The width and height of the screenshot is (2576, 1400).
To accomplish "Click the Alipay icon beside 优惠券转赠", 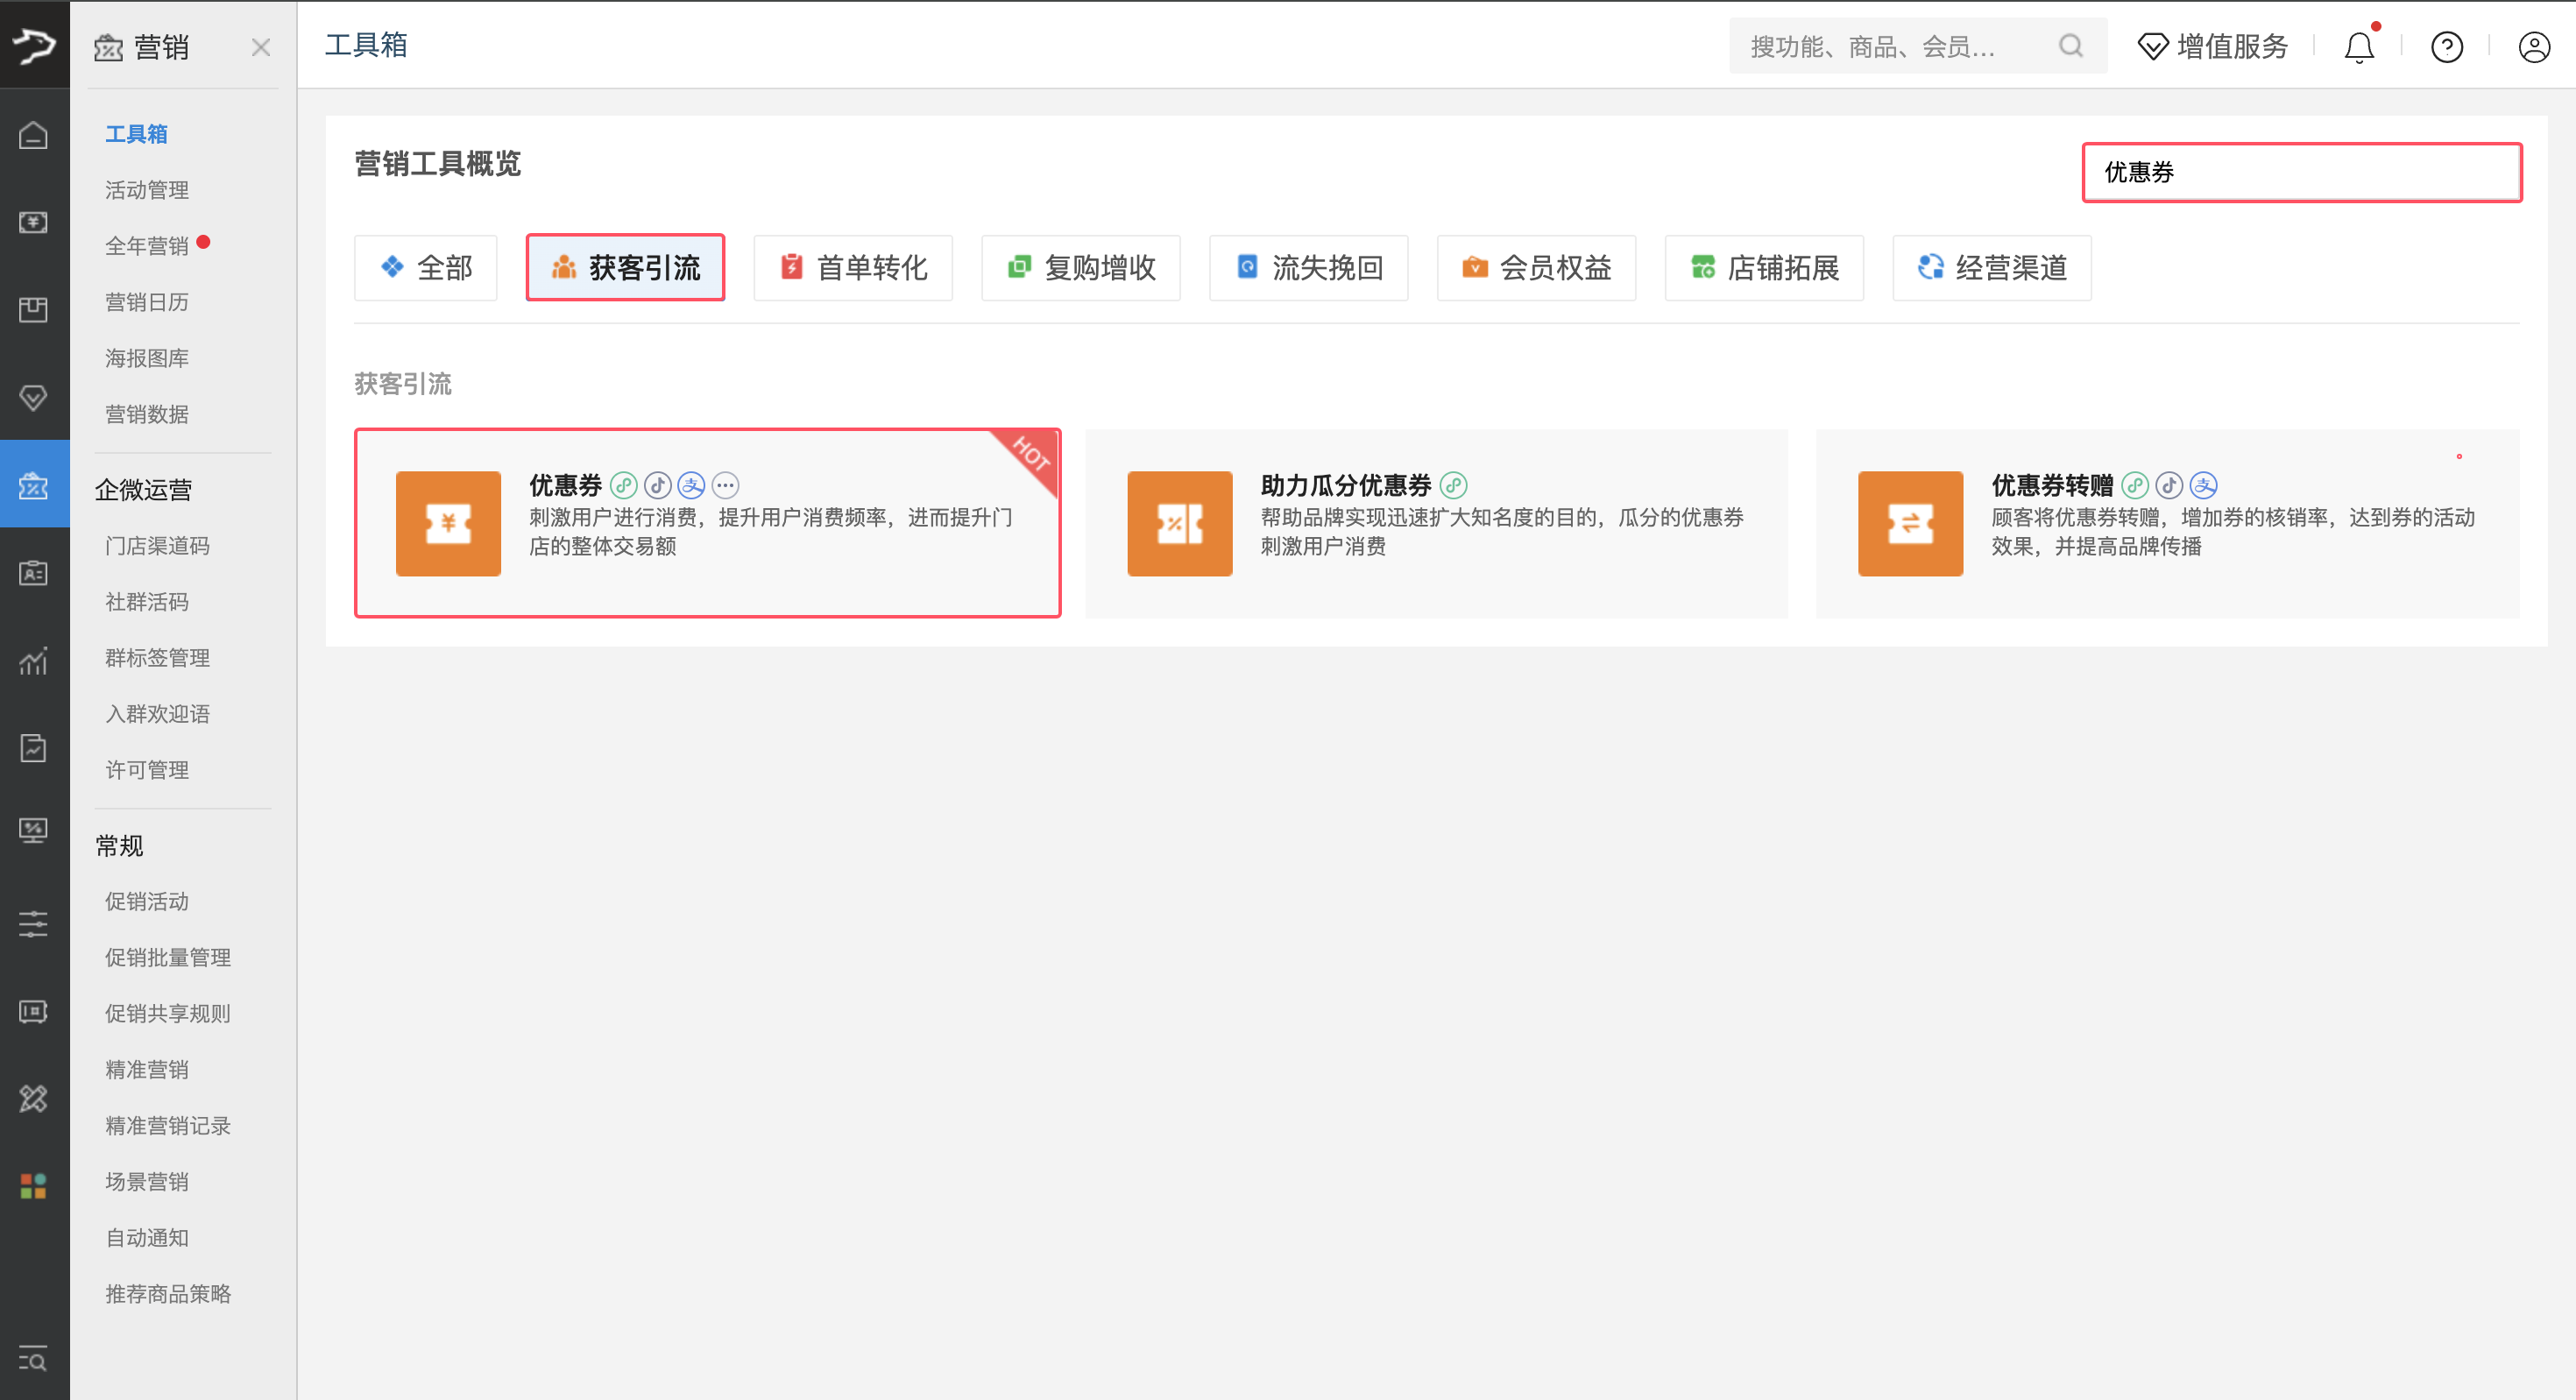I will tap(2204, 486).
